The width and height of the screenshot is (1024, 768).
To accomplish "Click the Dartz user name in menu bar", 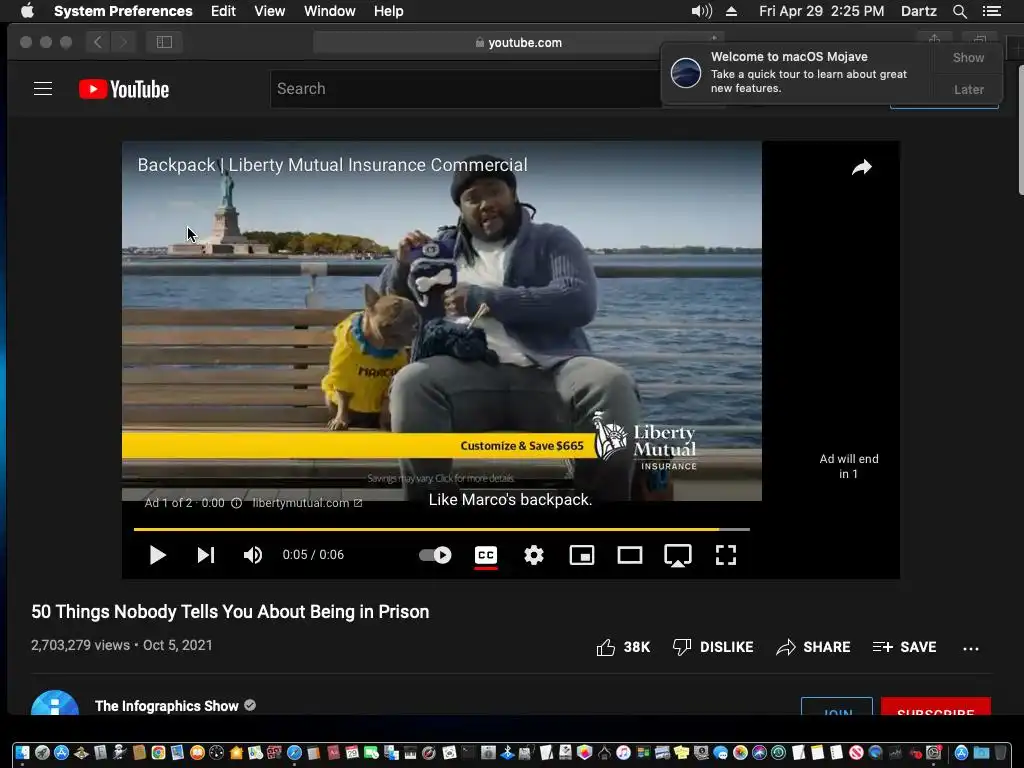I will 918,11.
